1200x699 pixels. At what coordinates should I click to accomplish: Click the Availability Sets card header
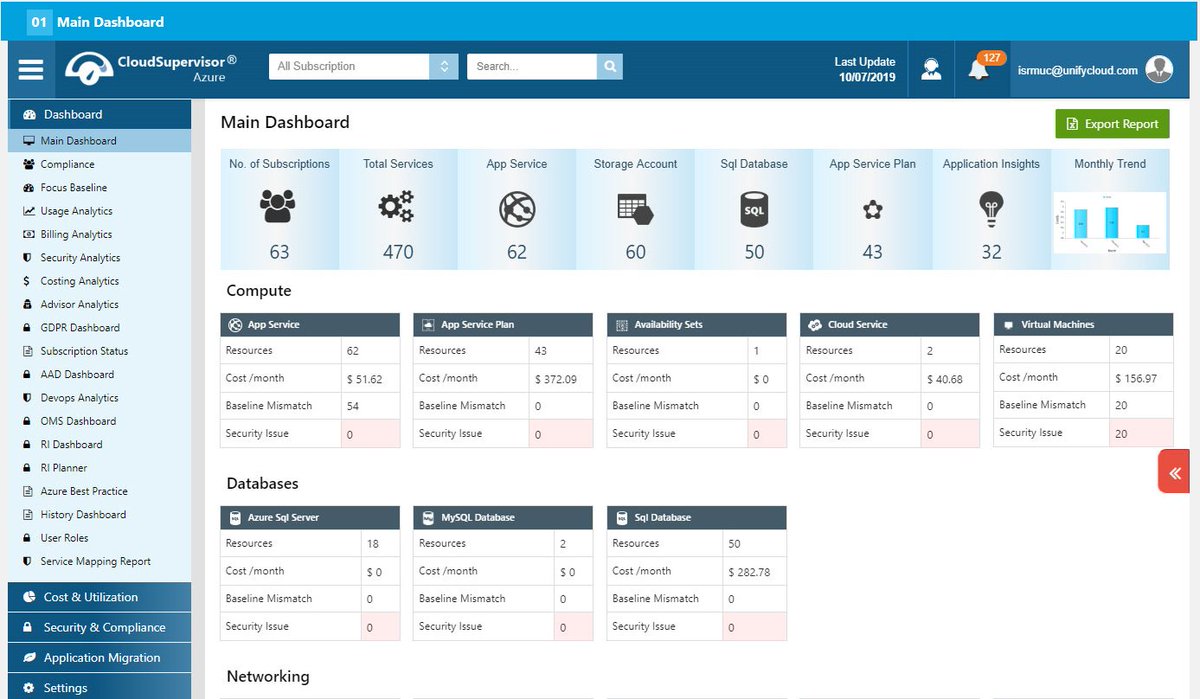coord(696,325)
